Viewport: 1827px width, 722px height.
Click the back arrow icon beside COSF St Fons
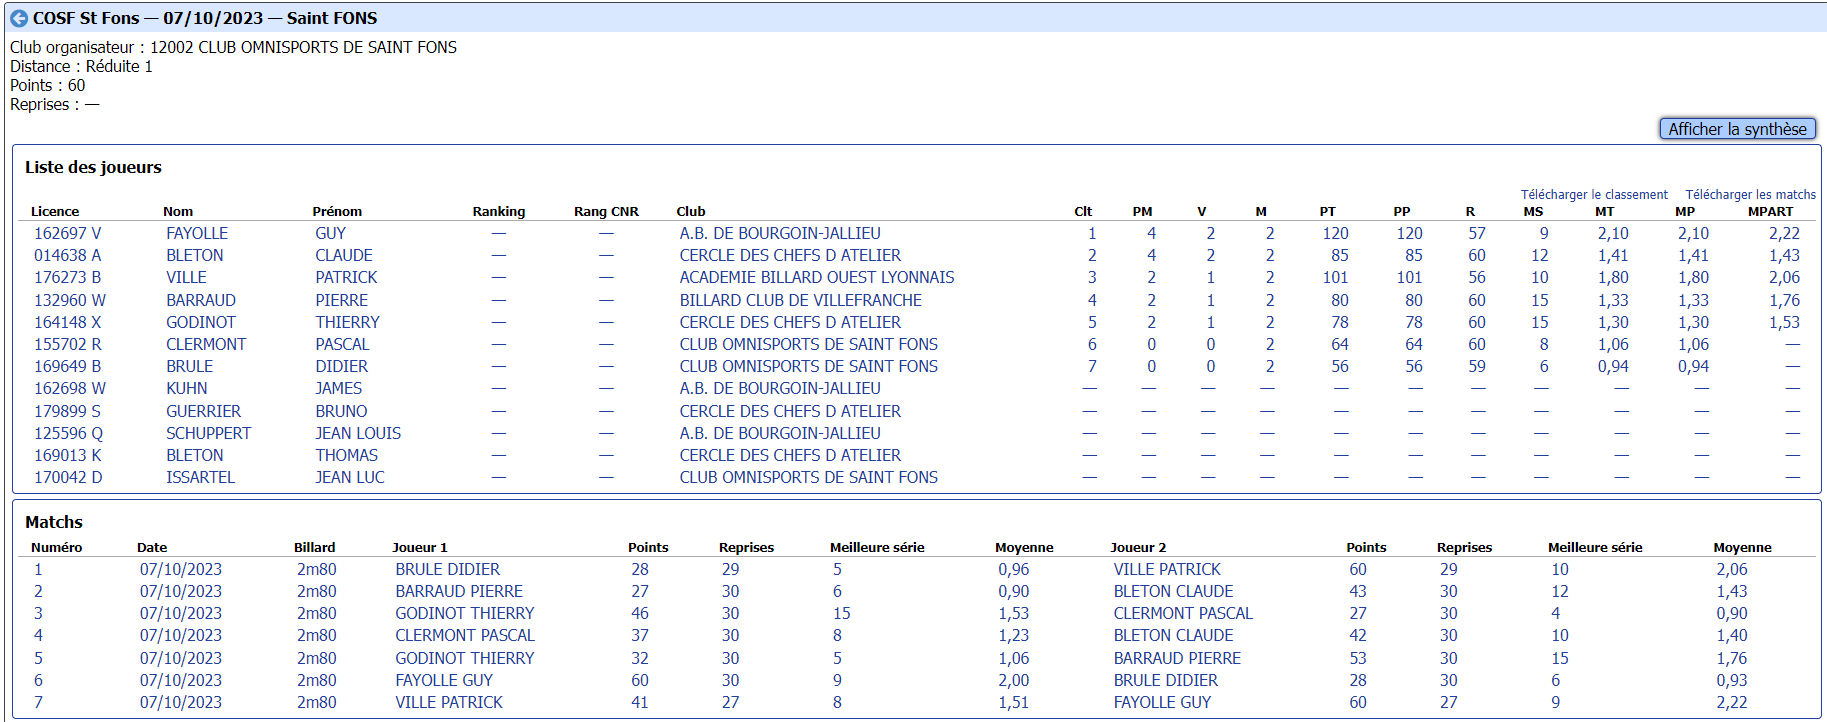click(19, 18)
